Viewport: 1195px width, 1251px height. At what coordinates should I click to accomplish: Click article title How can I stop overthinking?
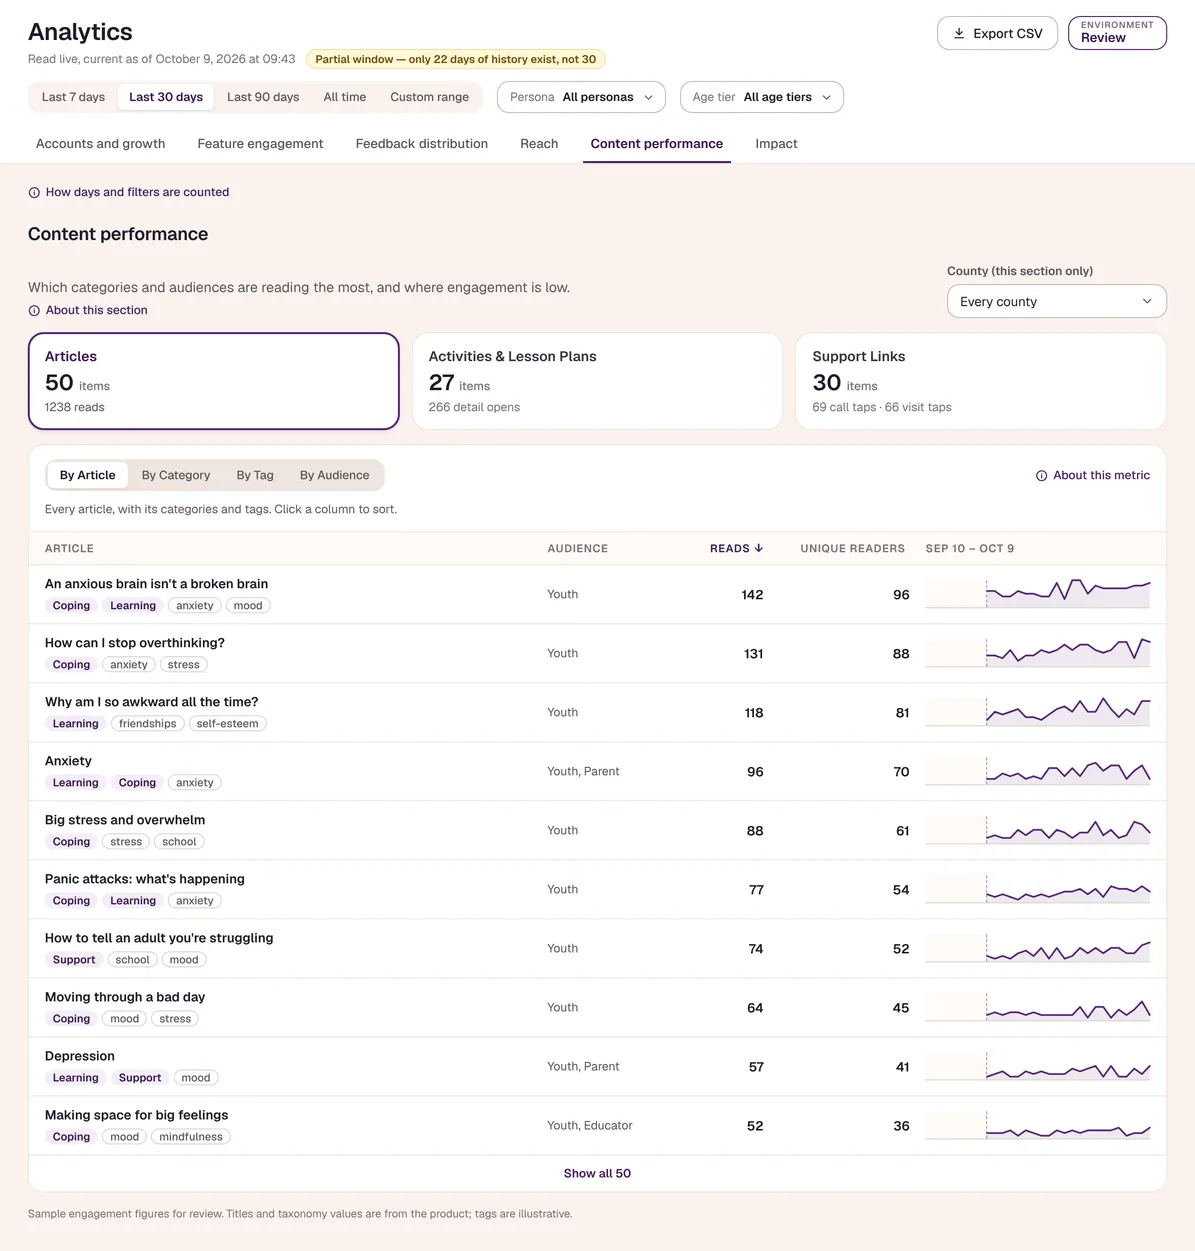point(135,643)
